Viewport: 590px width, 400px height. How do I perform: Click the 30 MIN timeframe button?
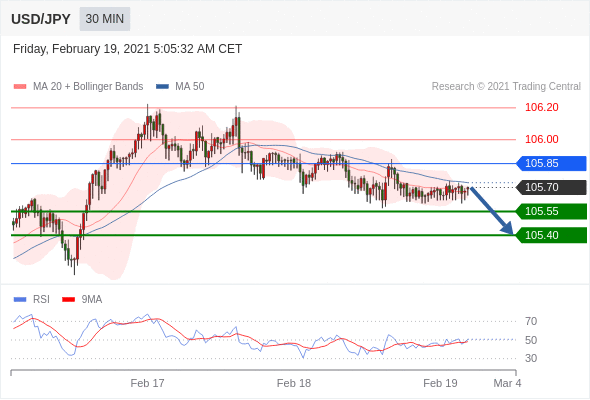coord(105,19)
